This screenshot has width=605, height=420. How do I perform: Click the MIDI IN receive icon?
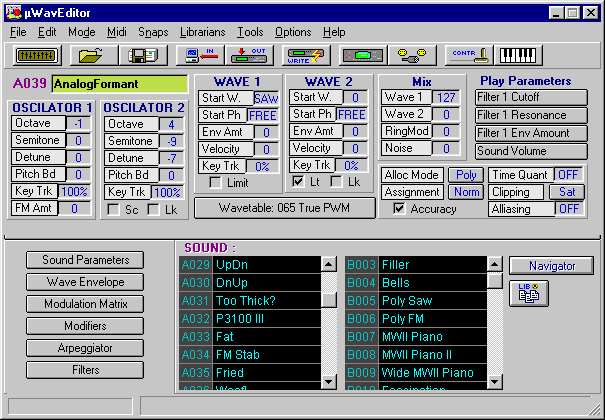tap(200, 55)
